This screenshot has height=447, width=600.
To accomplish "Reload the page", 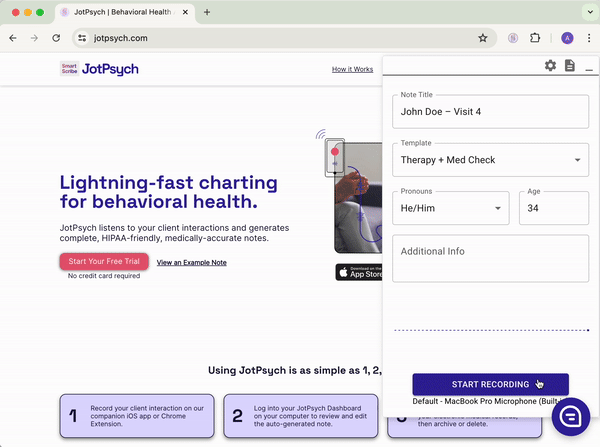I will point(56,38).
